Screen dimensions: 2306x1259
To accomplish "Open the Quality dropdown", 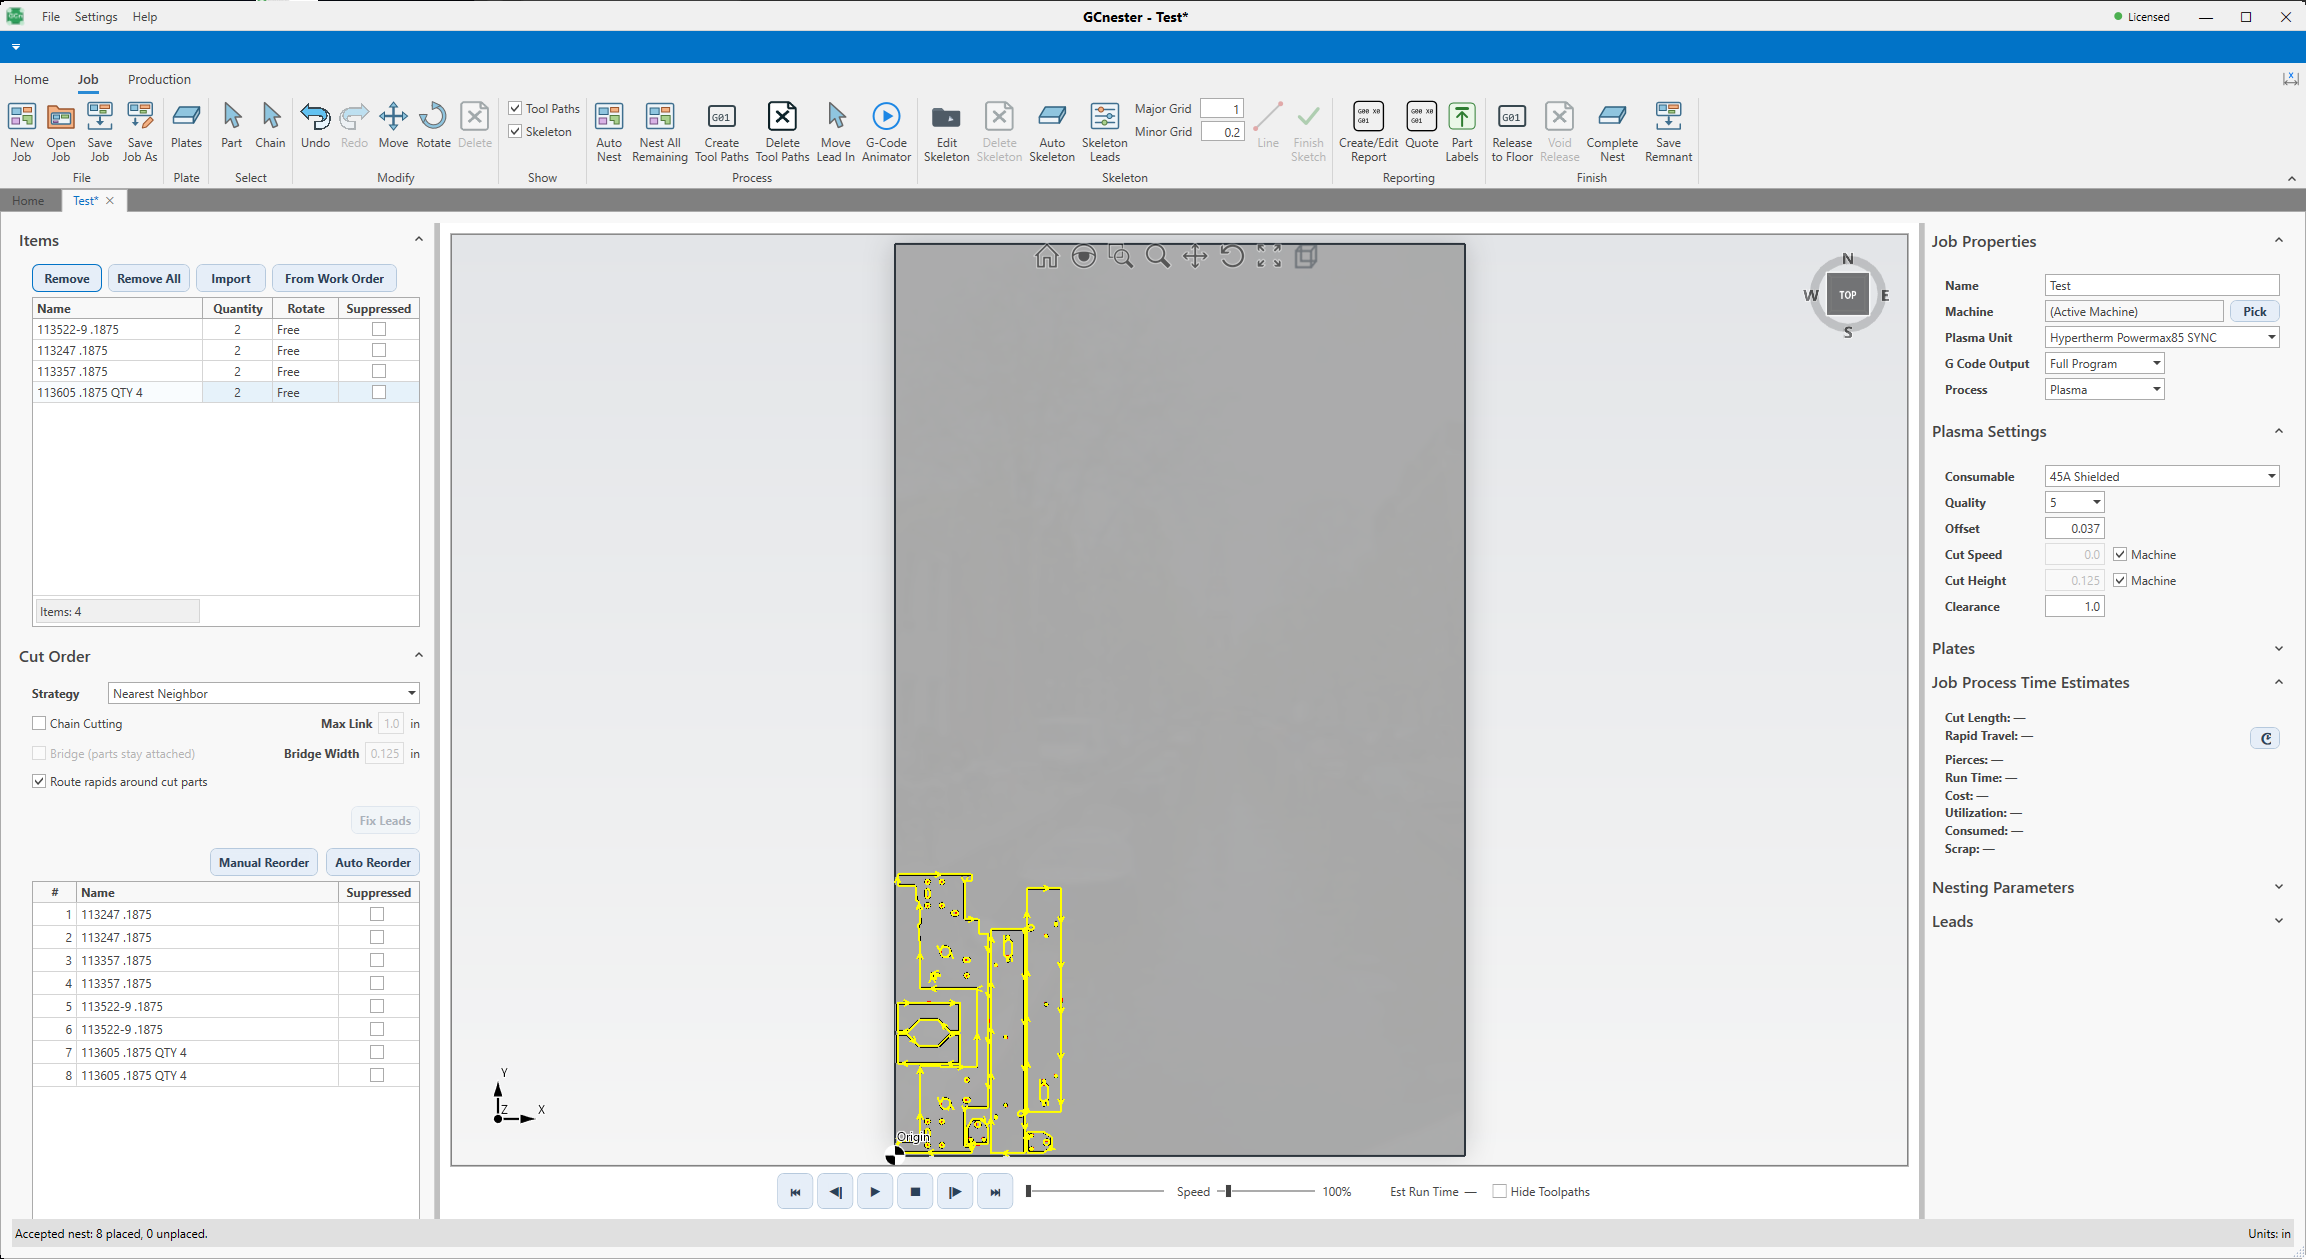I will 2074,502.
